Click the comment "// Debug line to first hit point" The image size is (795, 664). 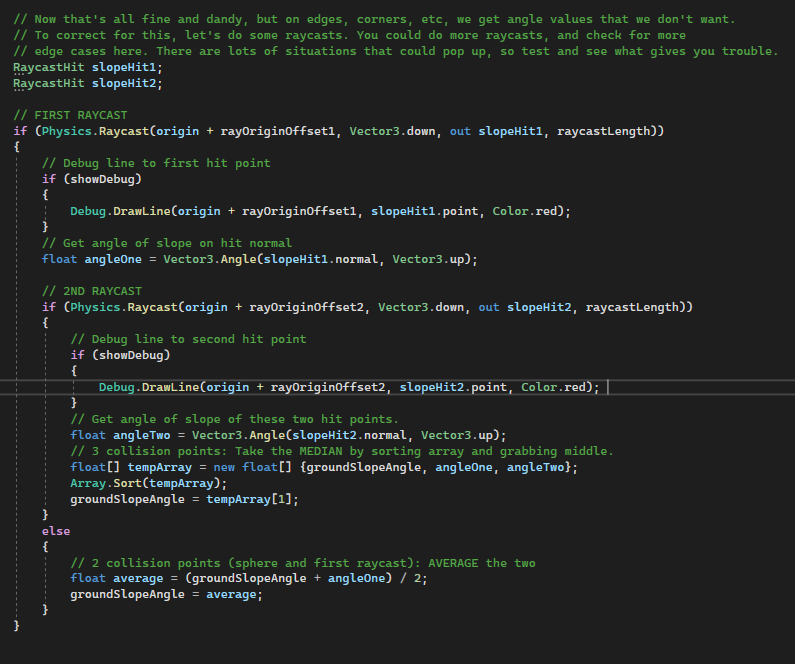coord(156,163)
